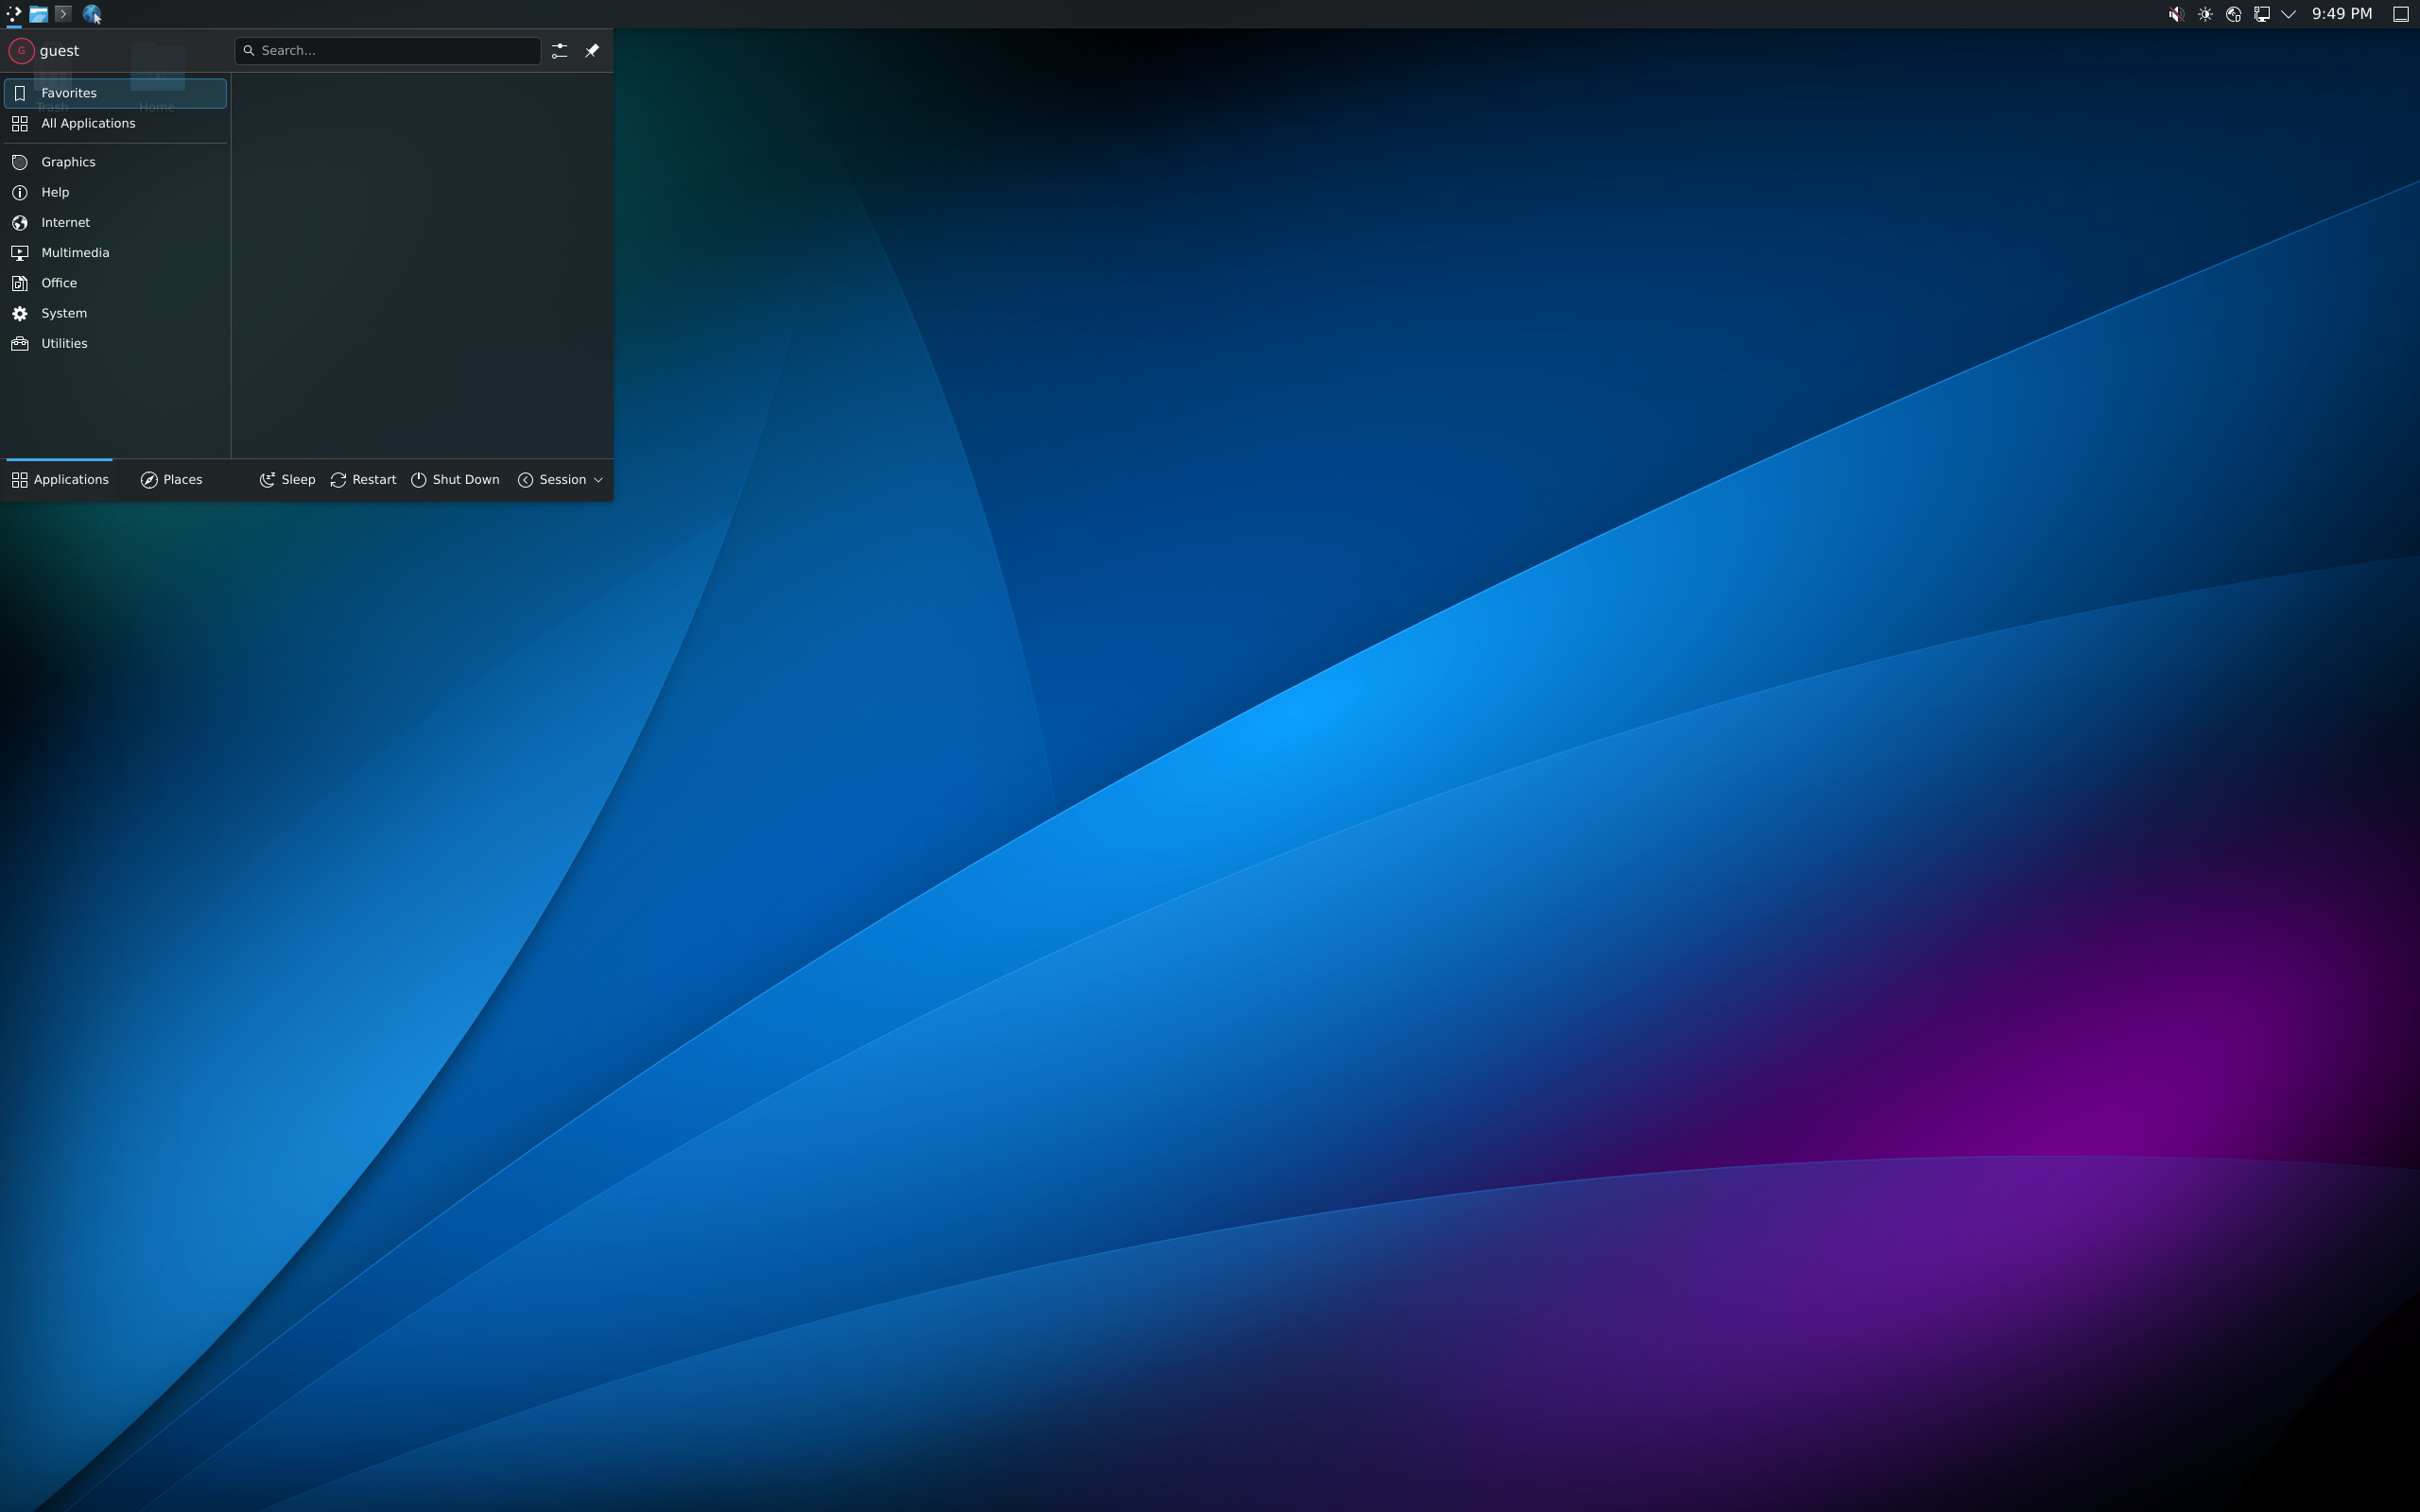Image resolution: width=2420 pixels, height=1512 pixels.
Task: Open the 9:49 PM clock calendar
Action: pyautogui.click(x=2342, y=14)
